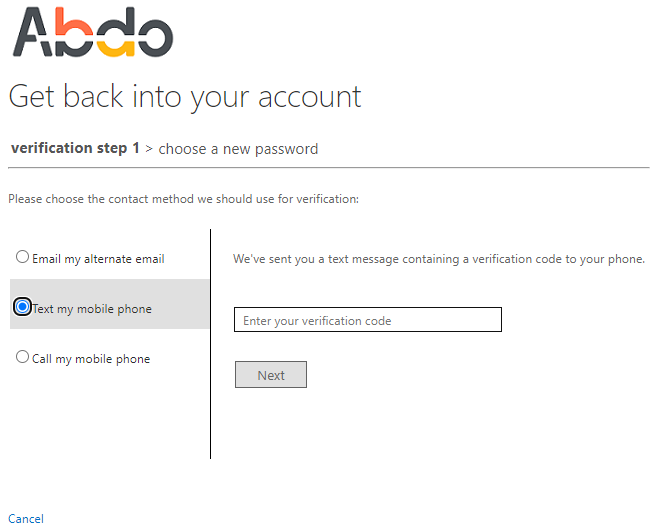Select the 'verification step 1' breadcrumb

(75, 148)
